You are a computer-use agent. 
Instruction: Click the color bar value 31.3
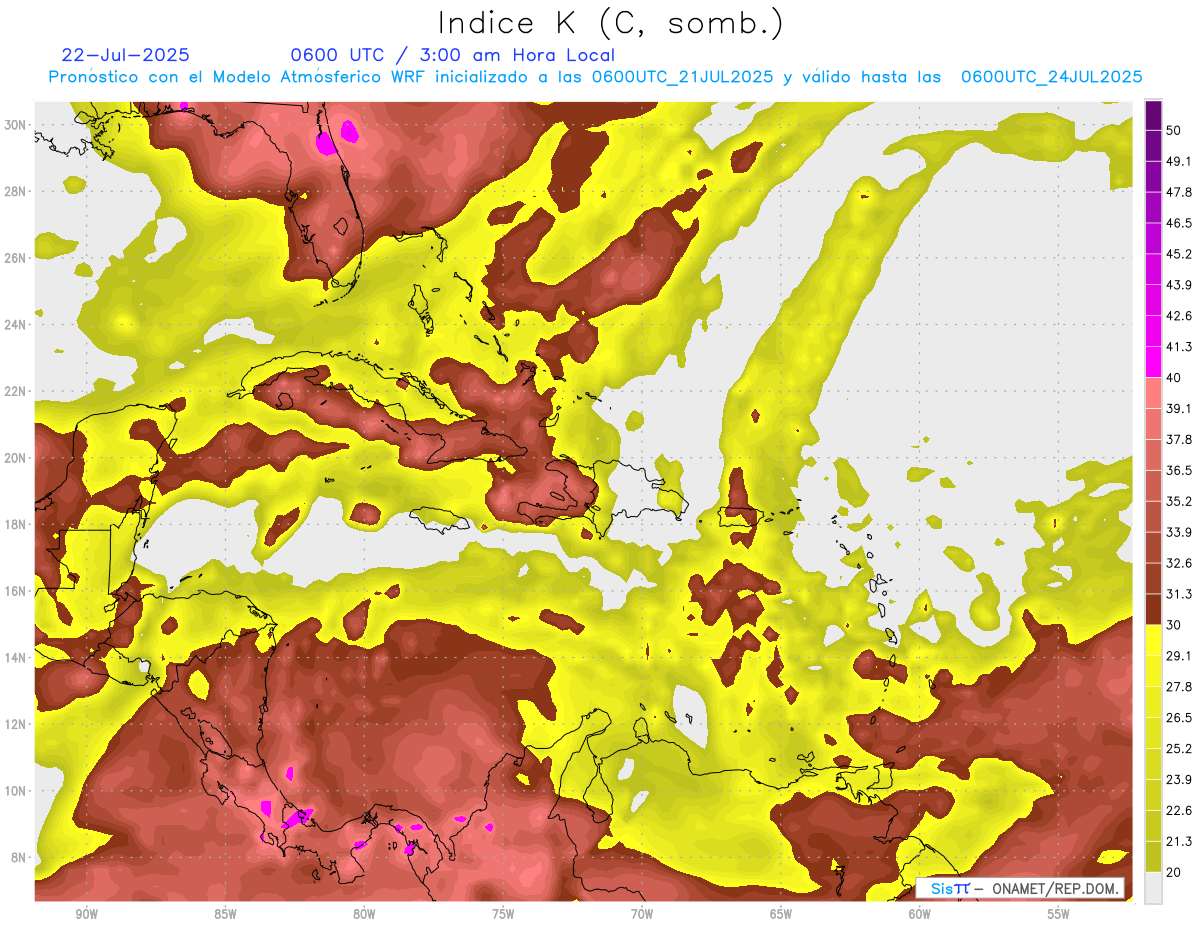(x=1179, y=594)
